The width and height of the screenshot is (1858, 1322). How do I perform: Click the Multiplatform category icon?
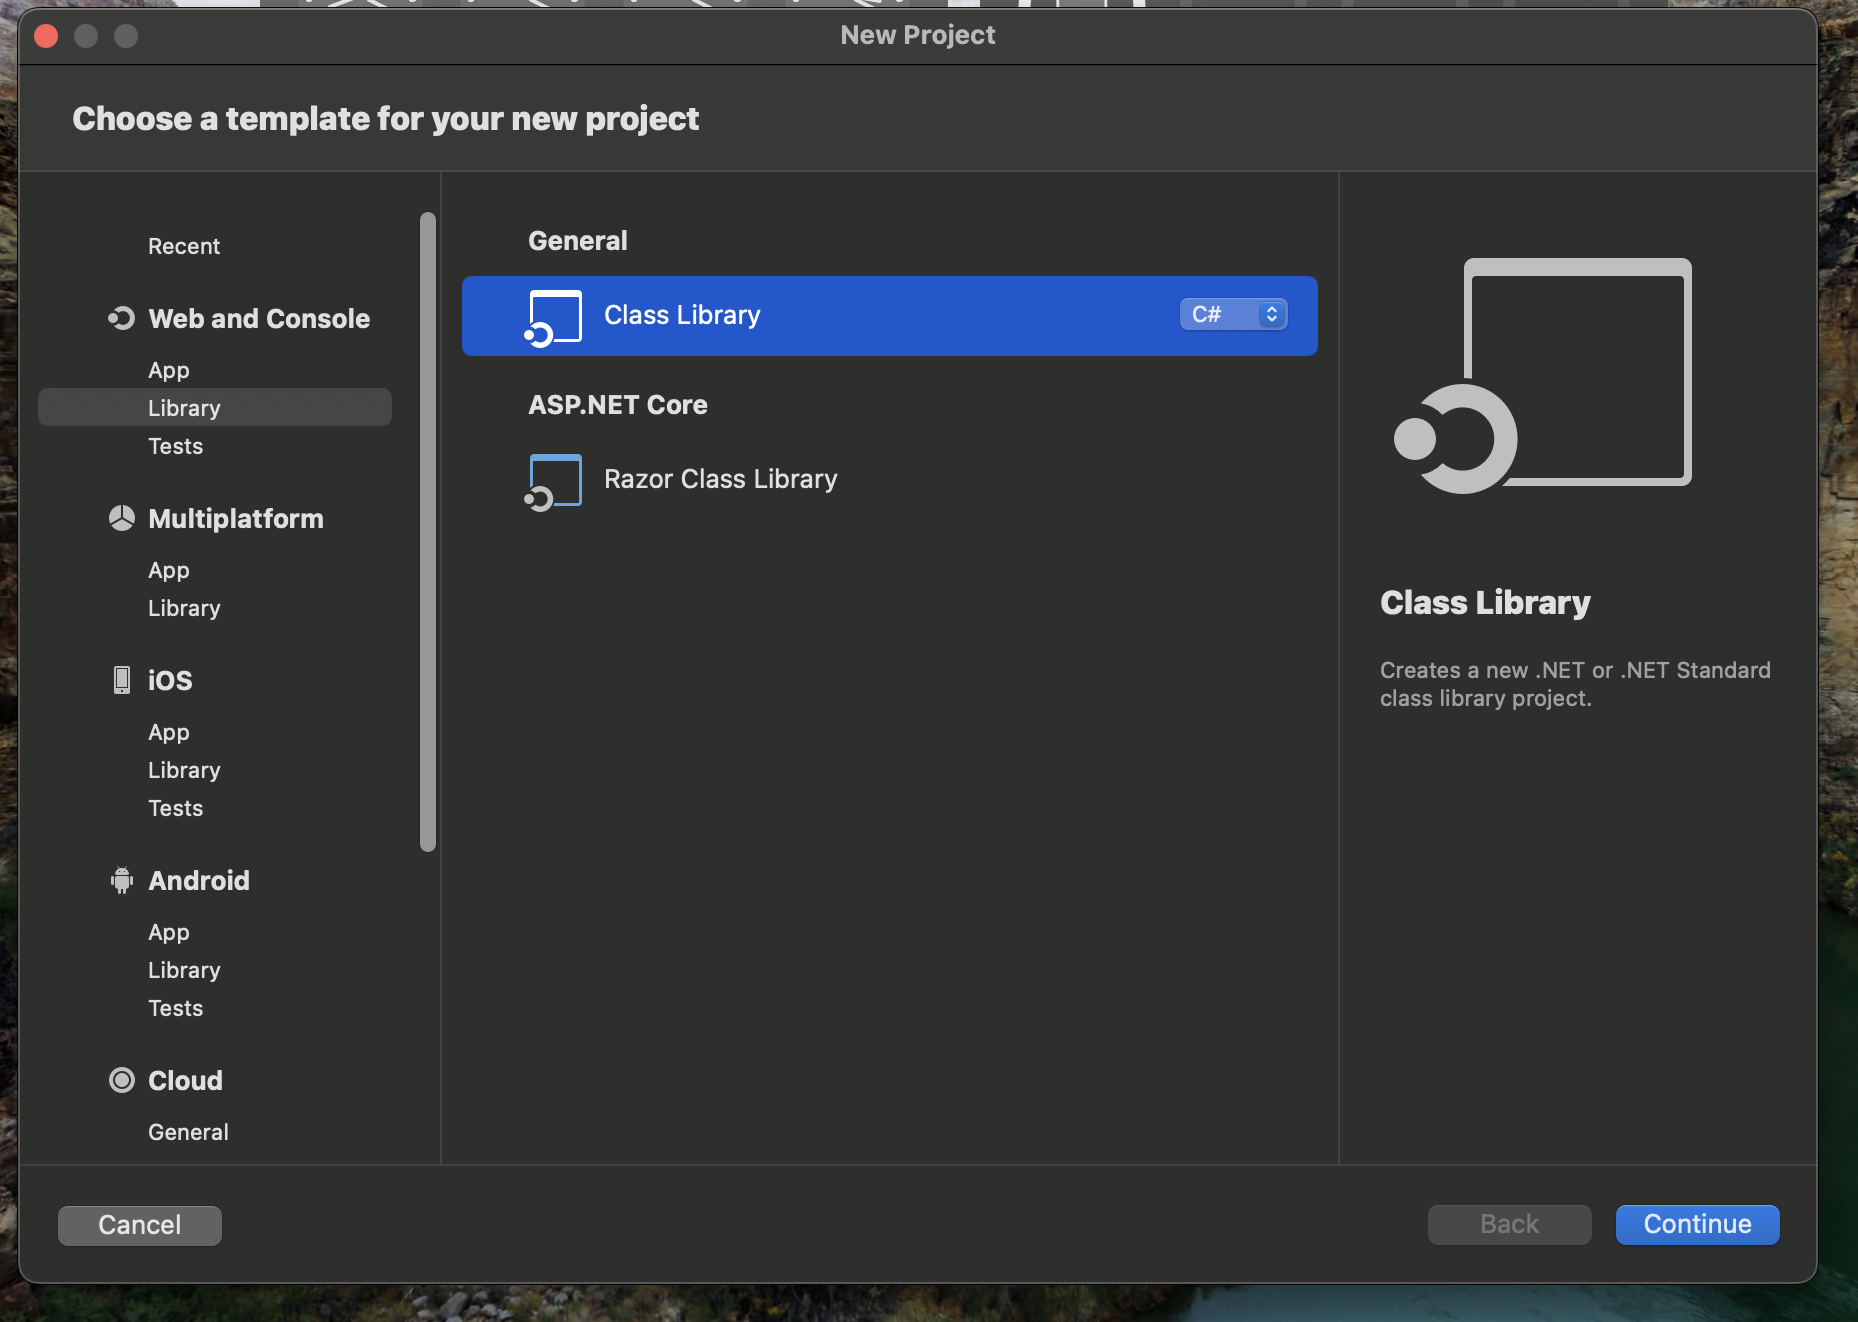point(121,518)
